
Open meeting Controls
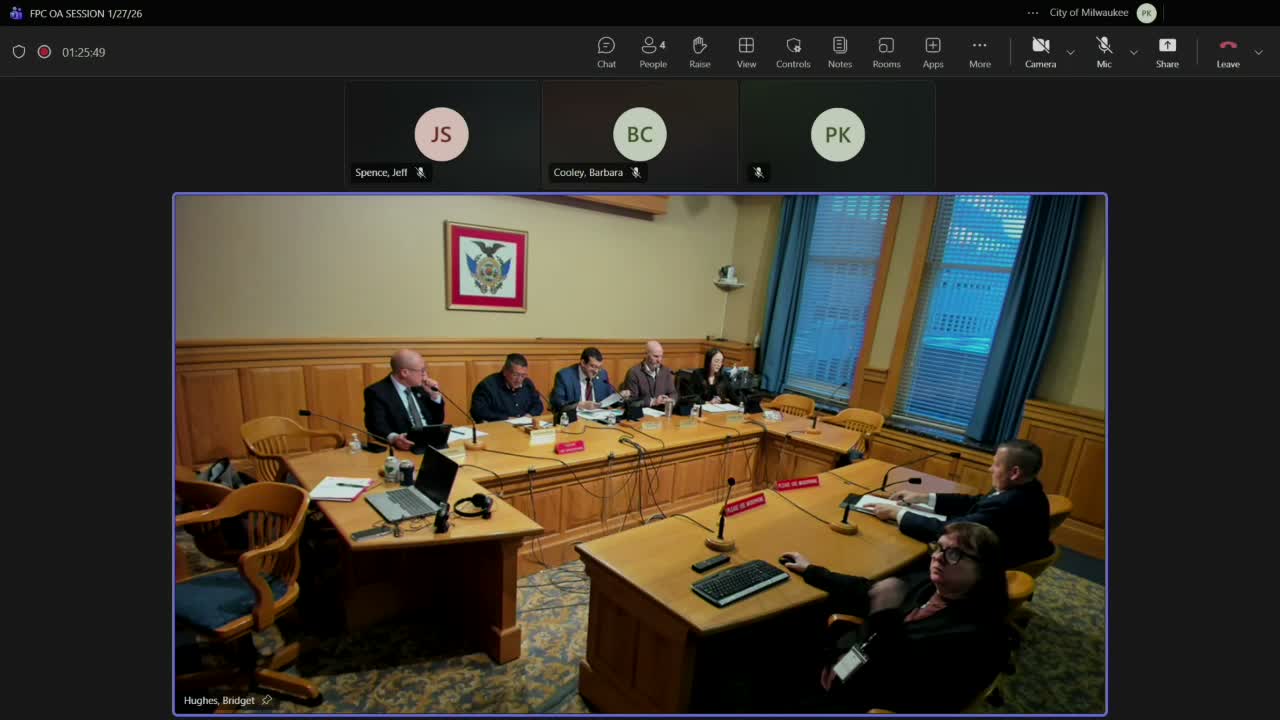point(793,52)
